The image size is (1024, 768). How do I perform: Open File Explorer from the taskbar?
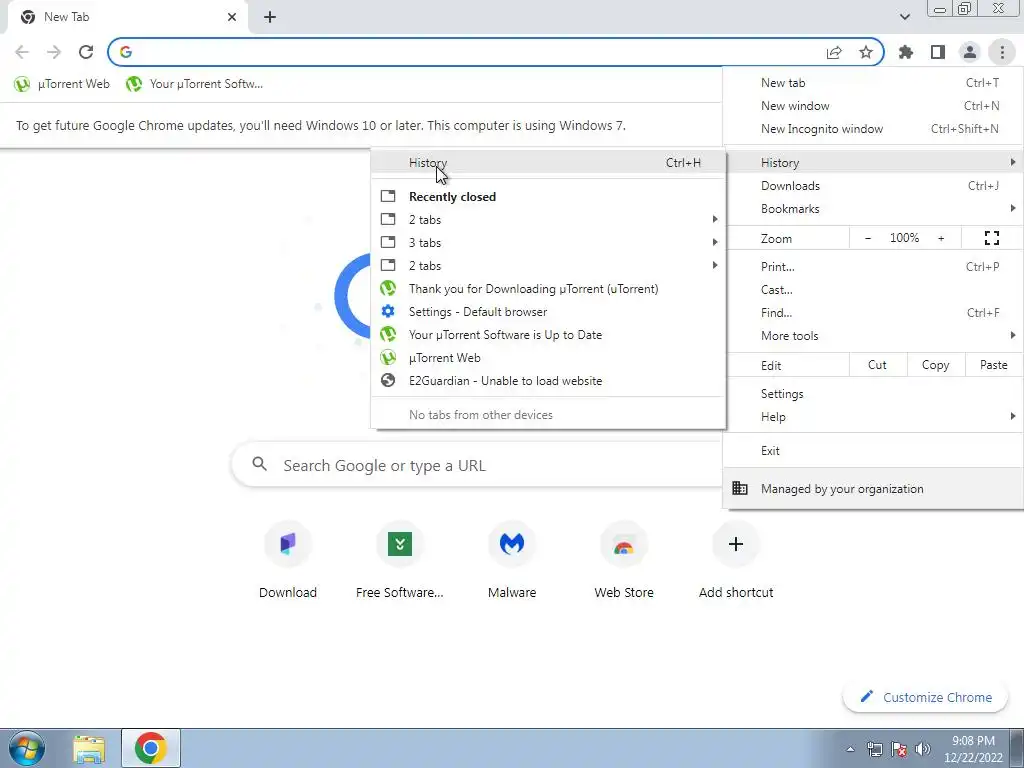pyautogui.click(x=89, y=748)
